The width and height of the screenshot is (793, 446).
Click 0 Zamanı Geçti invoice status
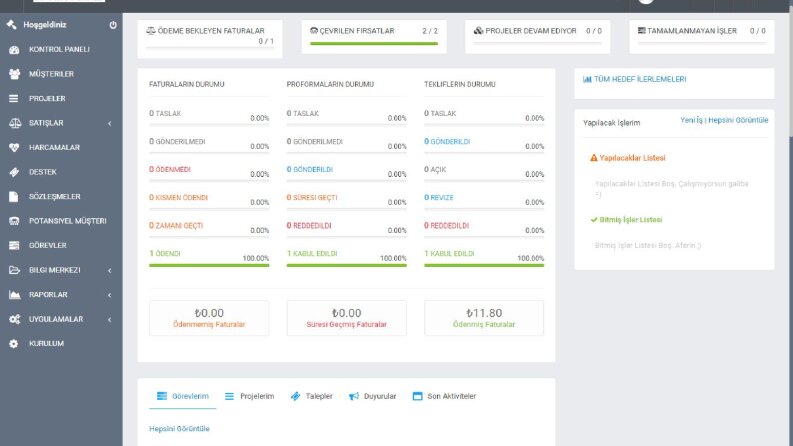click(x=176, y=226)
